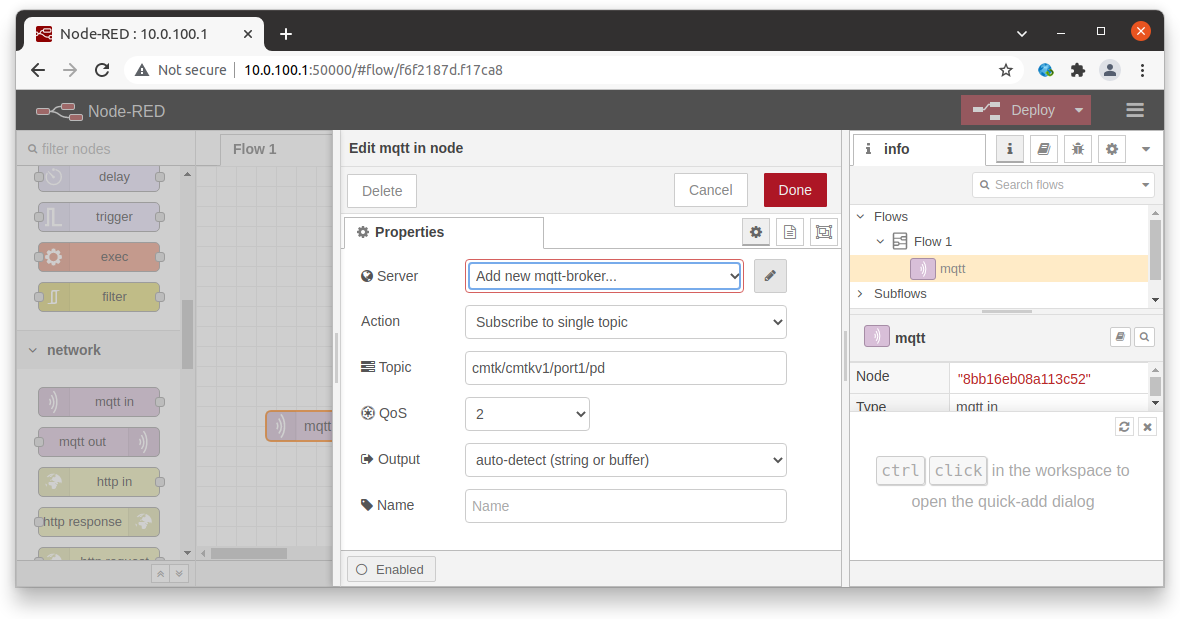Refresh the debug message pane
Screen dimensions: 1180x619
(x=1124, y=425)
